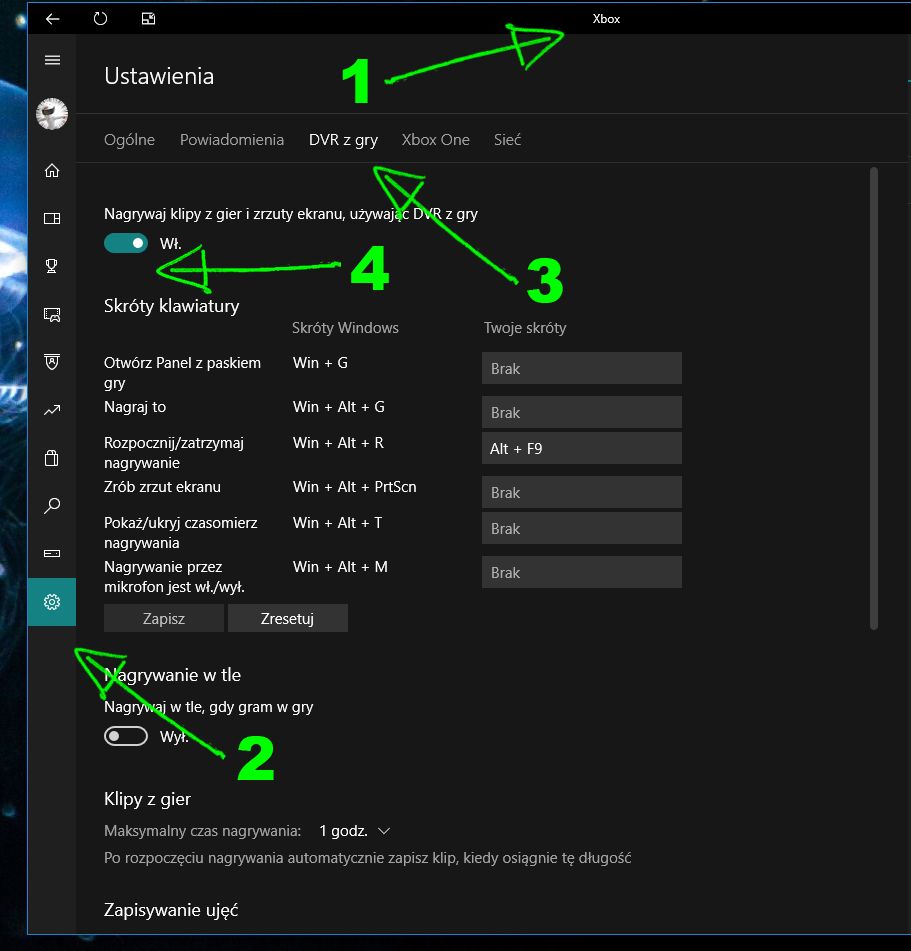Open Game DVR captures in the sidebar

pos(52,315)
